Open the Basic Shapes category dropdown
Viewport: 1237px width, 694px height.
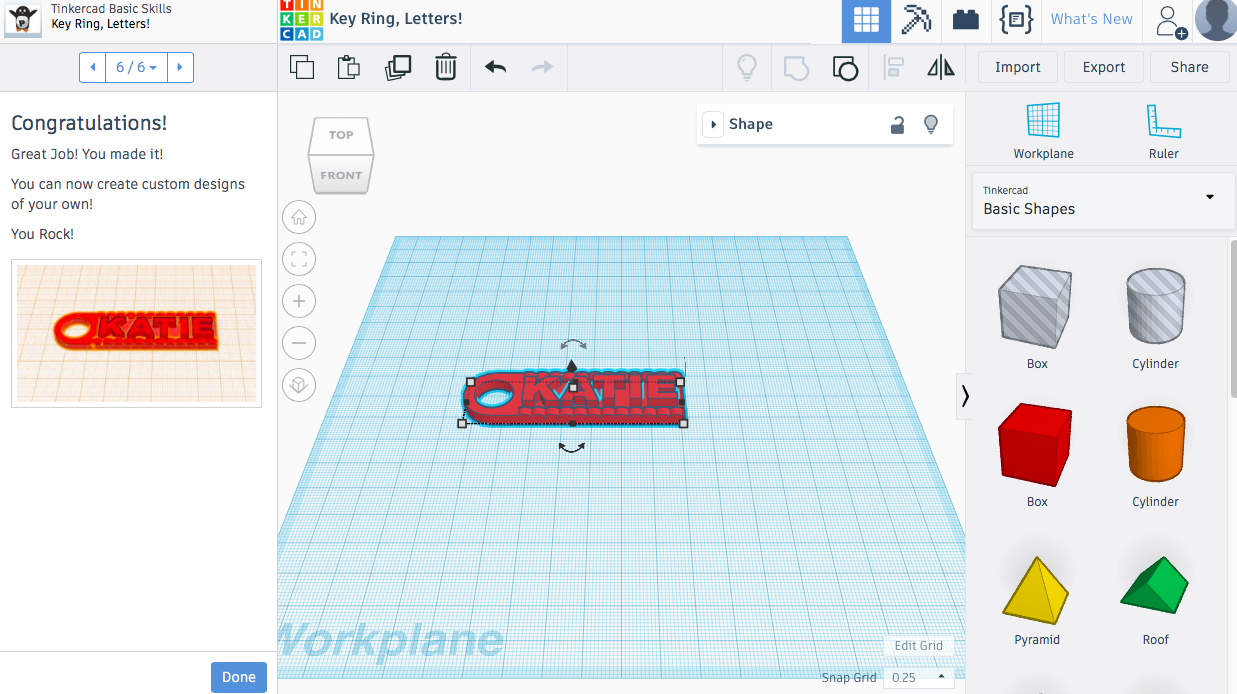click(x=1207, y=199)
